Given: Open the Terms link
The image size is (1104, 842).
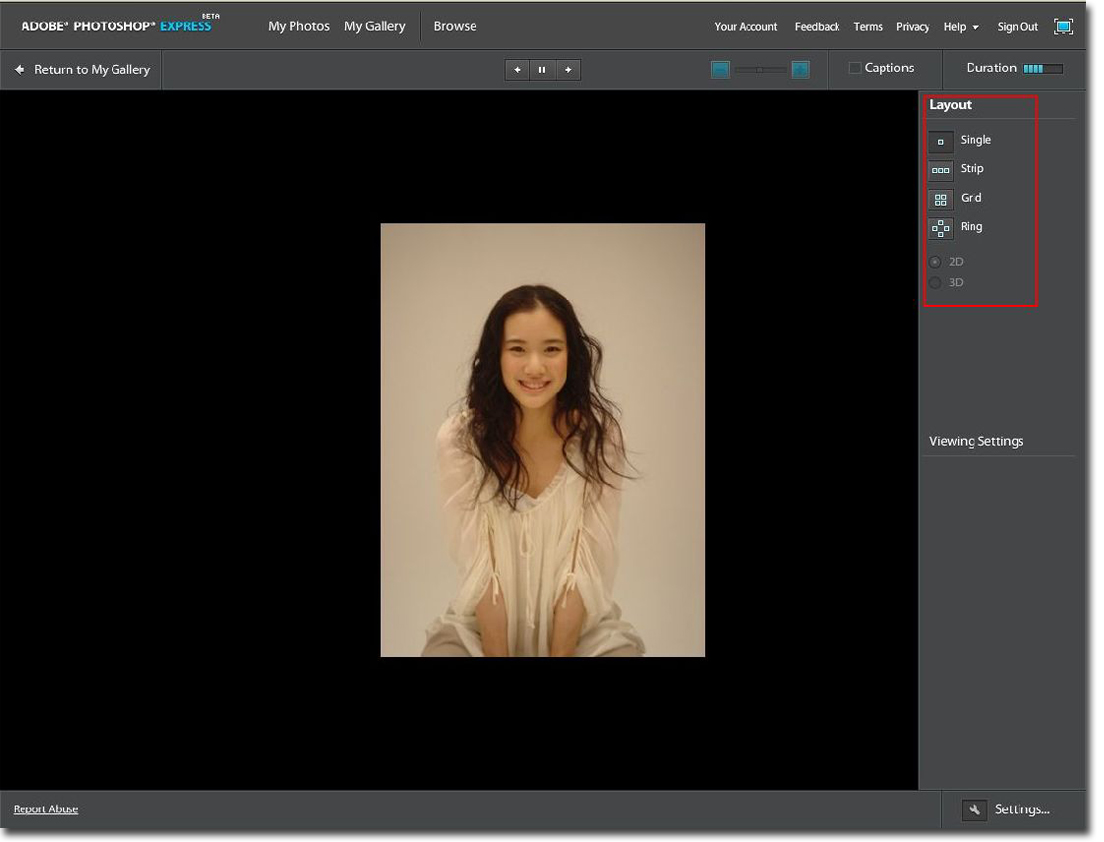Looking at the screenshot, I should (868, 27).
